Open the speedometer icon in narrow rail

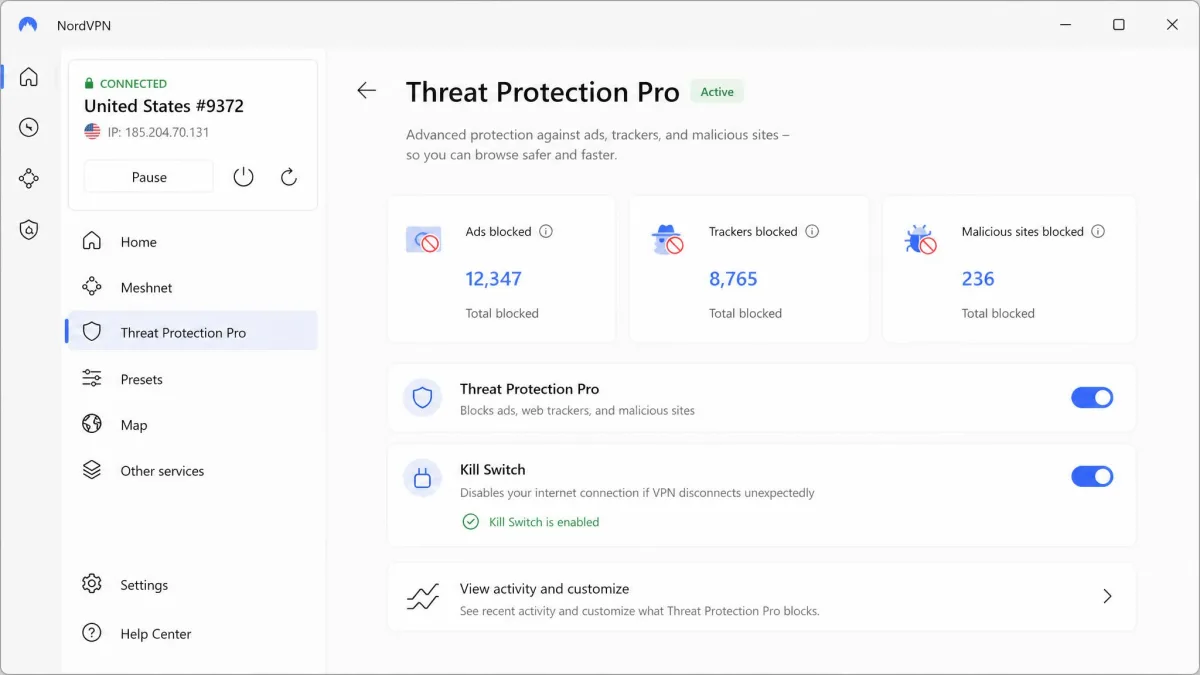pos(29,127)
